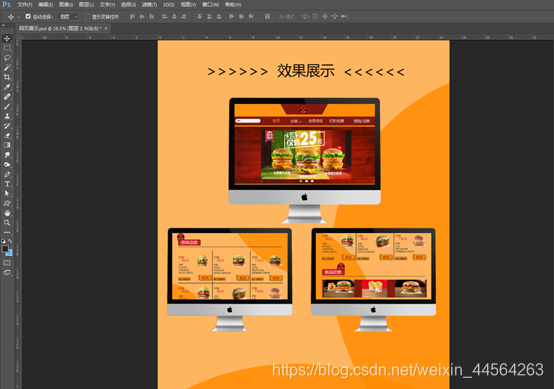Open the Image menu
554x389 pixels.
click(66, 5)
